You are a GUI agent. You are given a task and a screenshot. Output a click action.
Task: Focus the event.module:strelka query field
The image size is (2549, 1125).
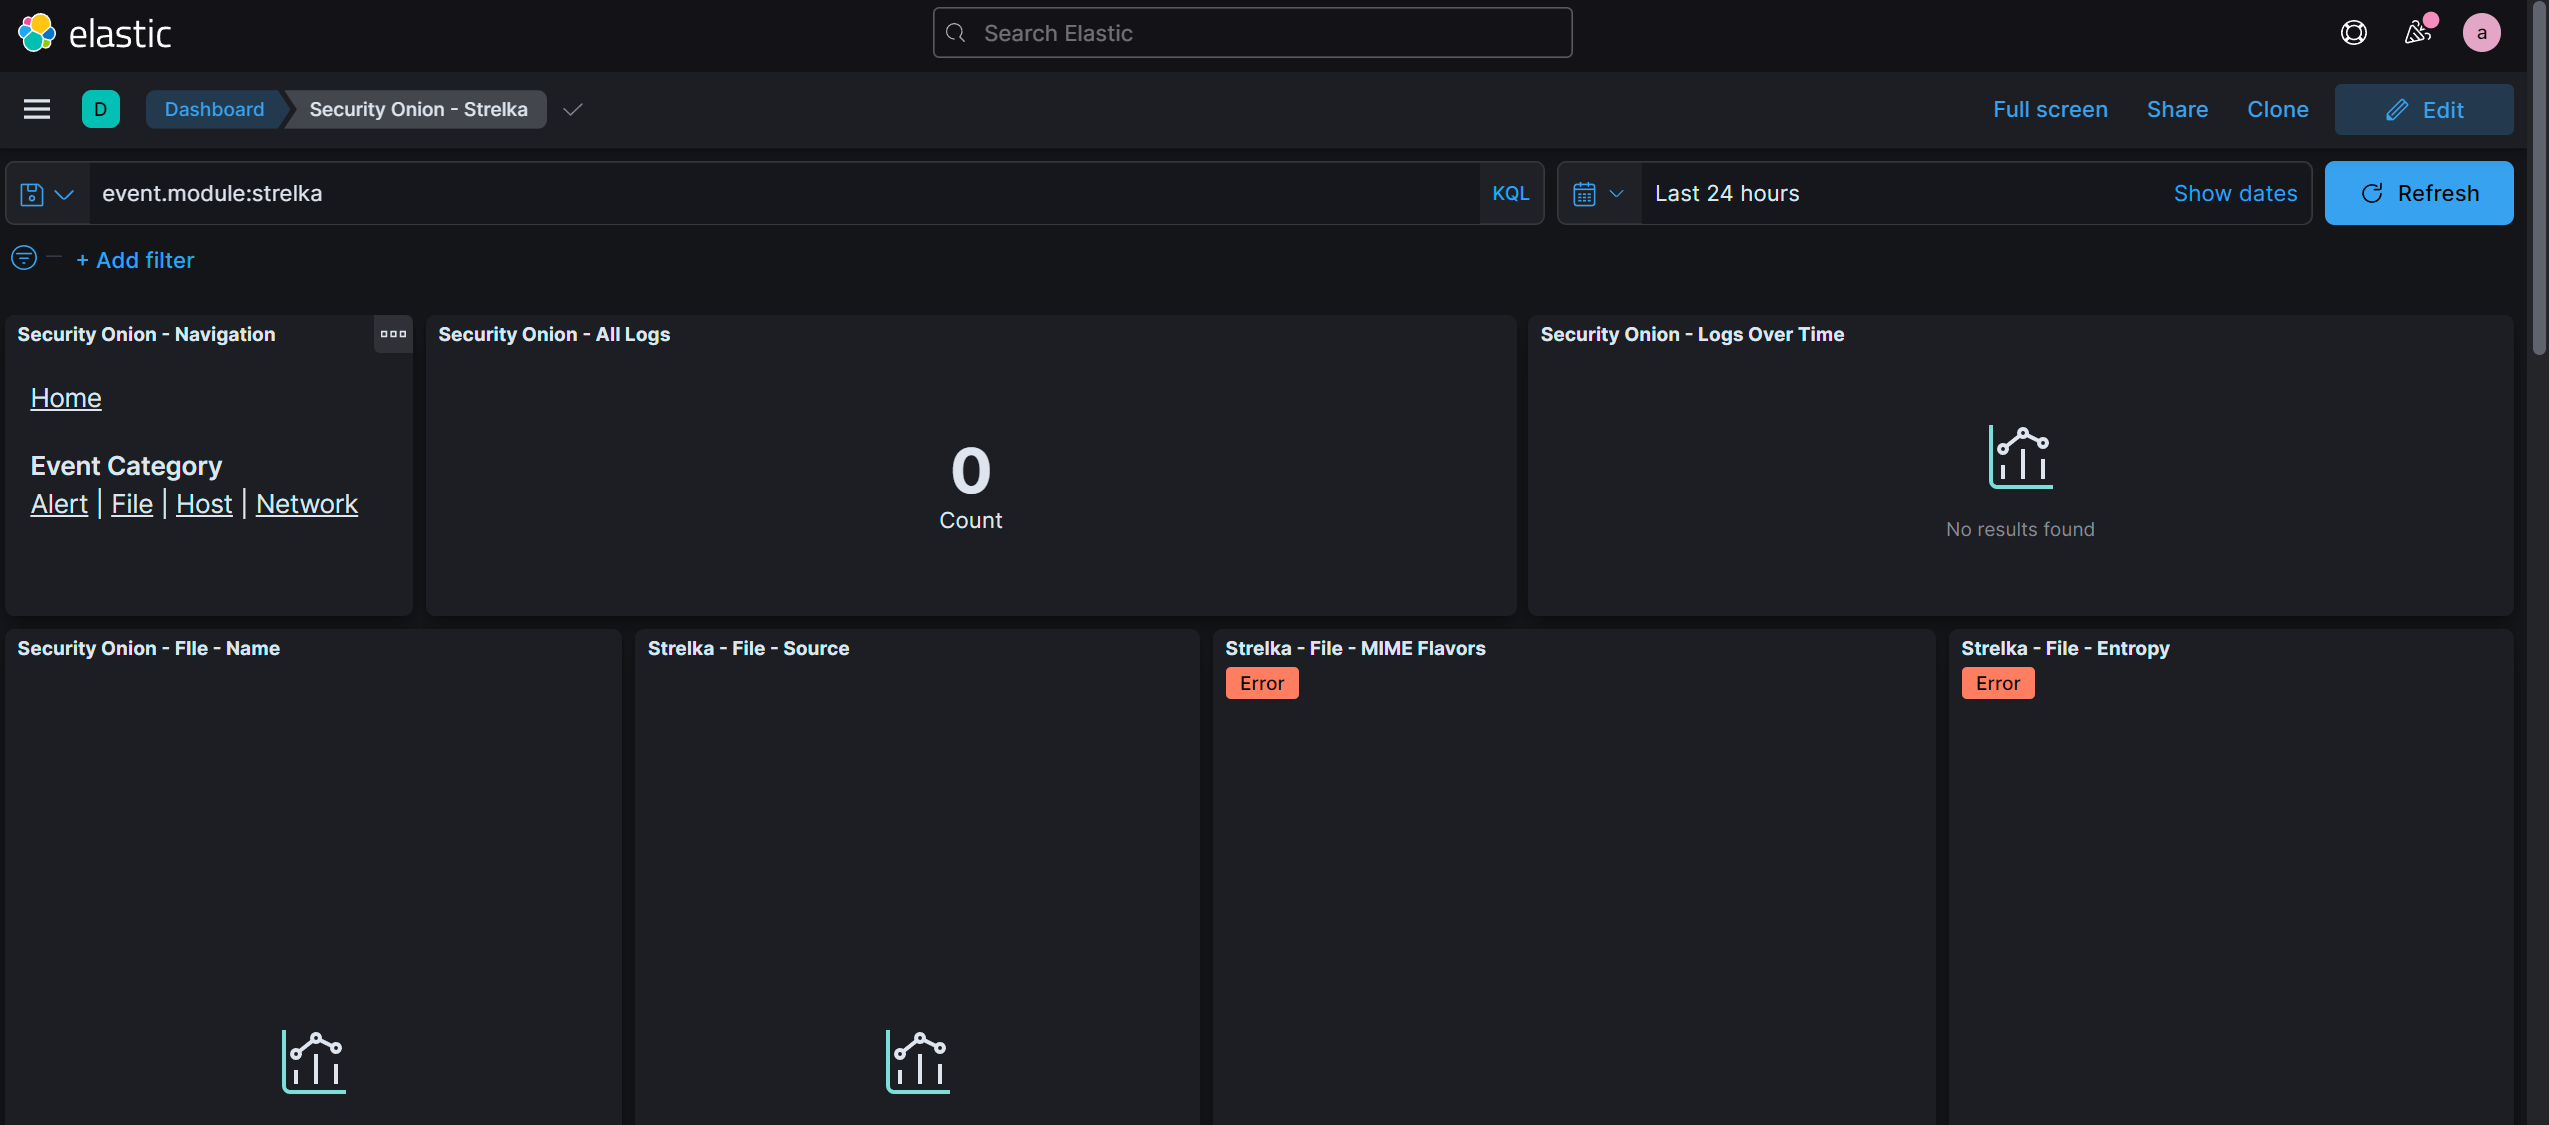click(x=784, y=193)
